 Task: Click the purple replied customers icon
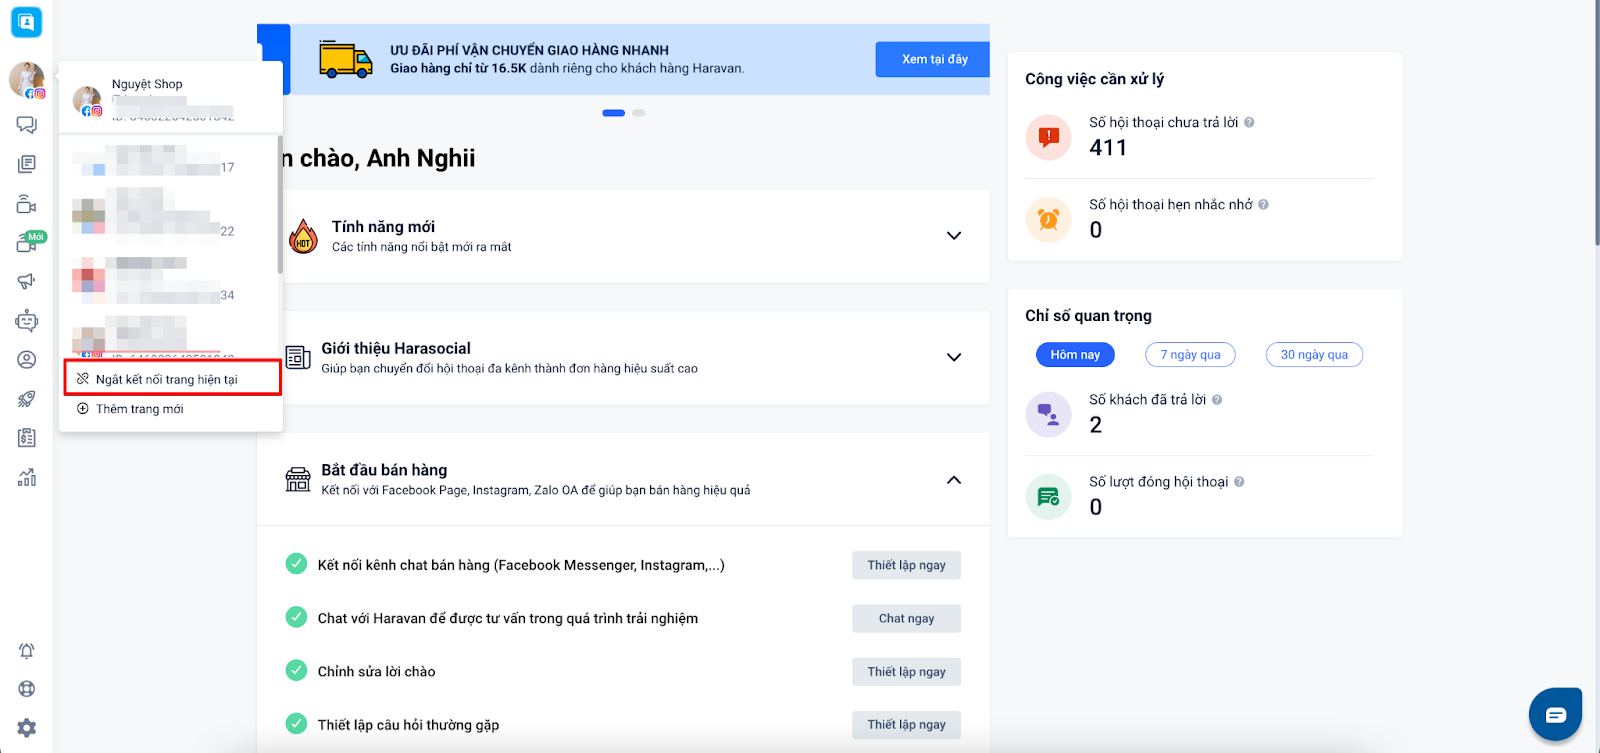coord(1049,414)
